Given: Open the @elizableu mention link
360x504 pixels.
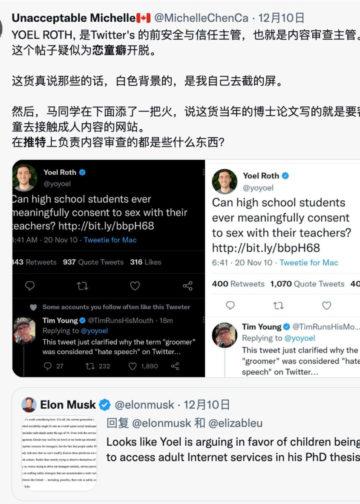Looking at the screenshot, I should [x=235, y=423].
